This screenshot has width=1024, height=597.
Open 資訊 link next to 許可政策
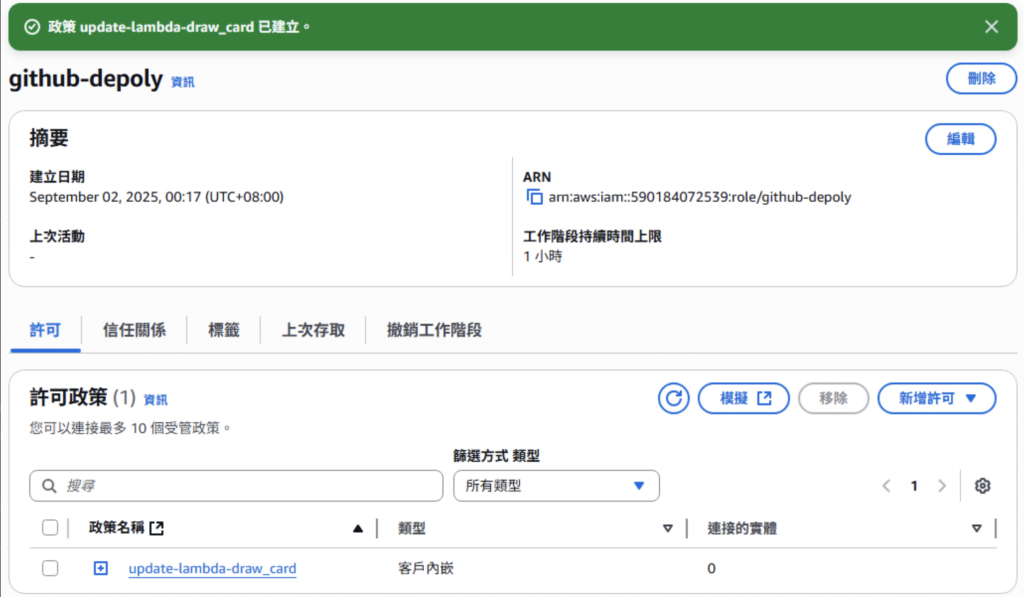tap(155, 400)
